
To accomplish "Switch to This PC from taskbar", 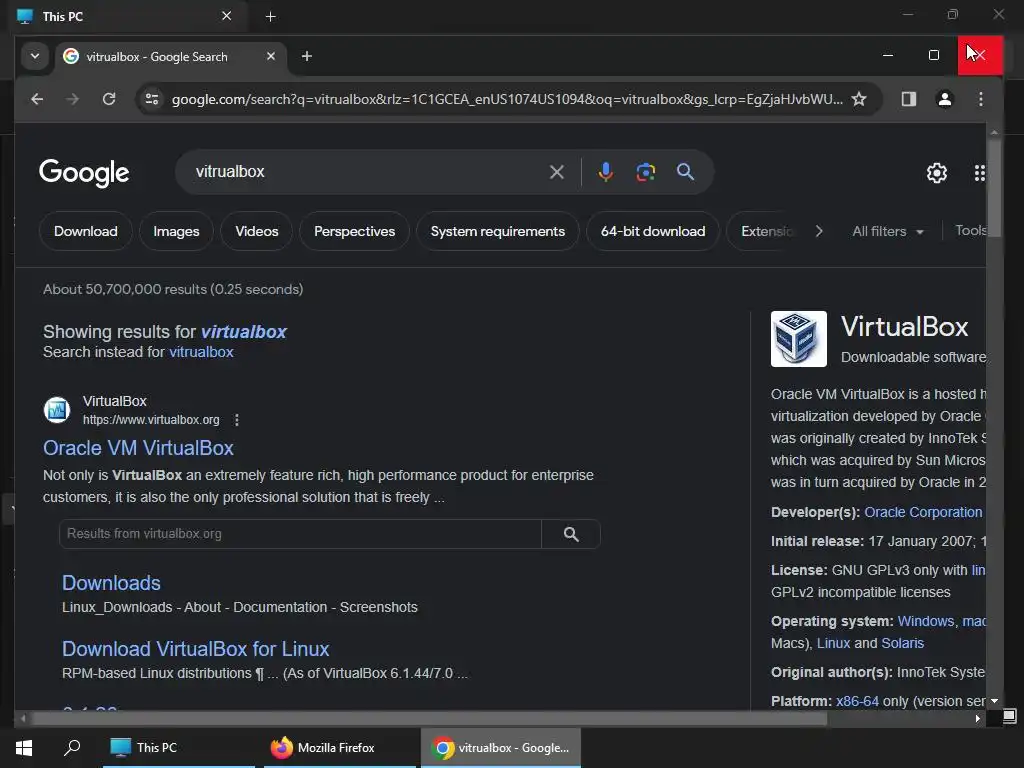I will tap(178, 748).
